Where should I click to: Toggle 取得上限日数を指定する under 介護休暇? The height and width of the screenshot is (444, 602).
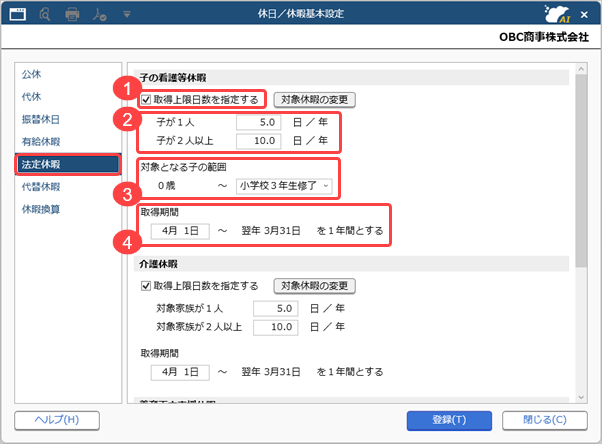[x=146, y=286]
